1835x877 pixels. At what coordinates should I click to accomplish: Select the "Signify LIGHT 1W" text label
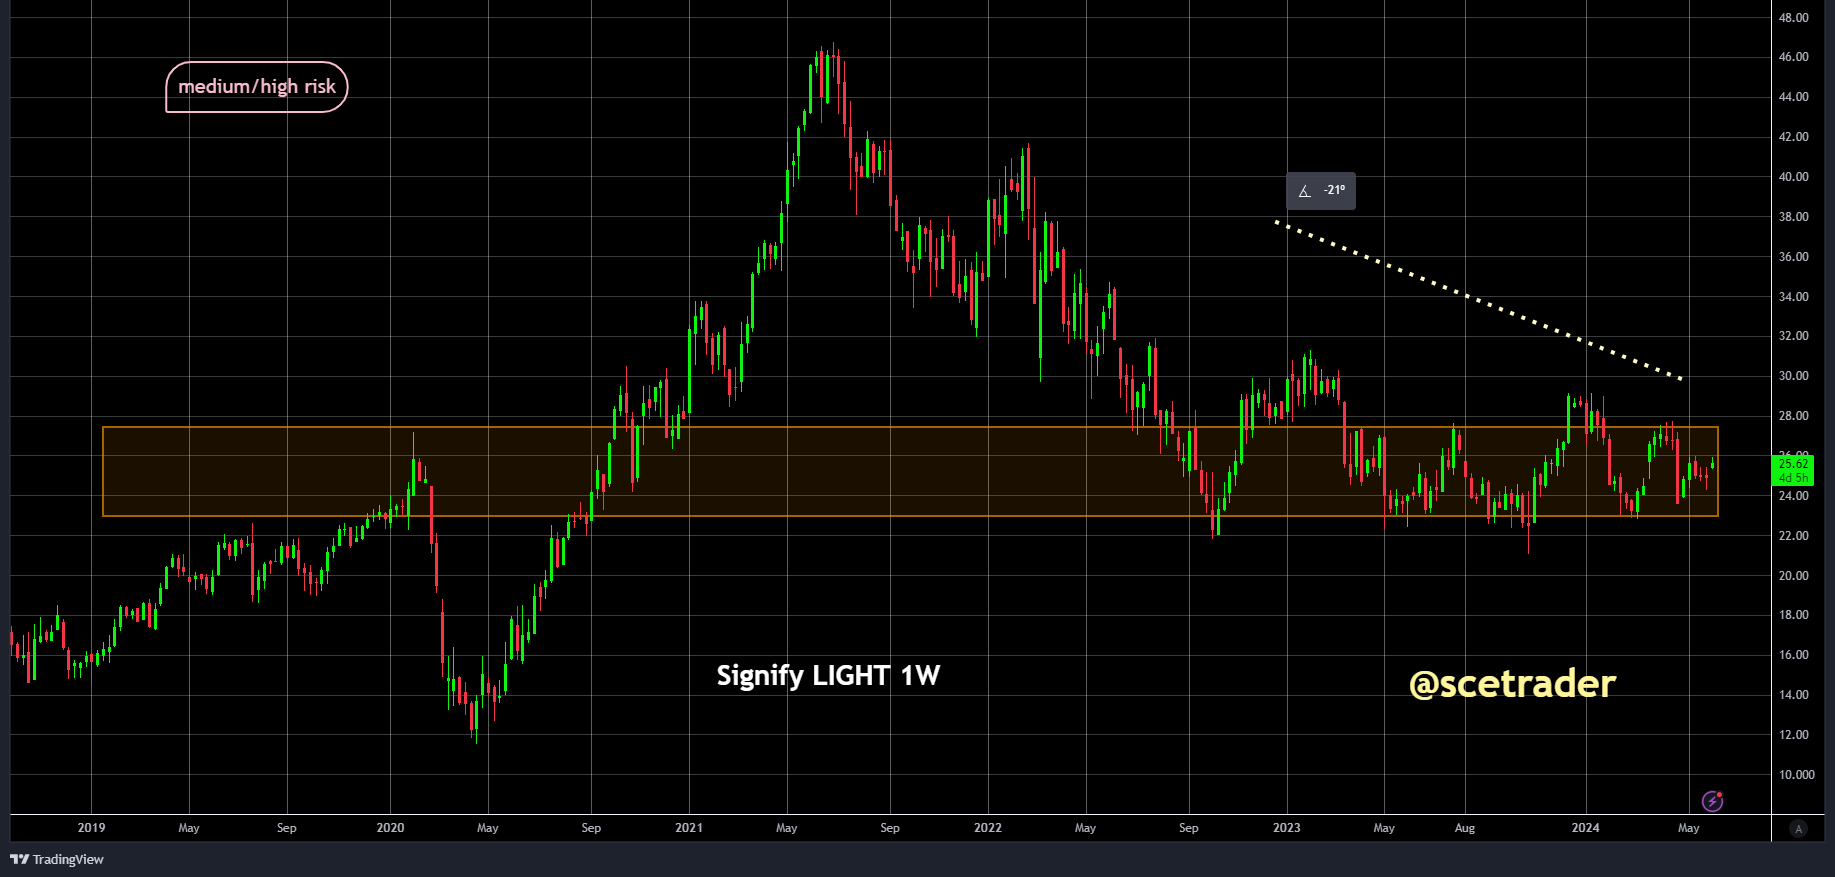pos(828,676)
